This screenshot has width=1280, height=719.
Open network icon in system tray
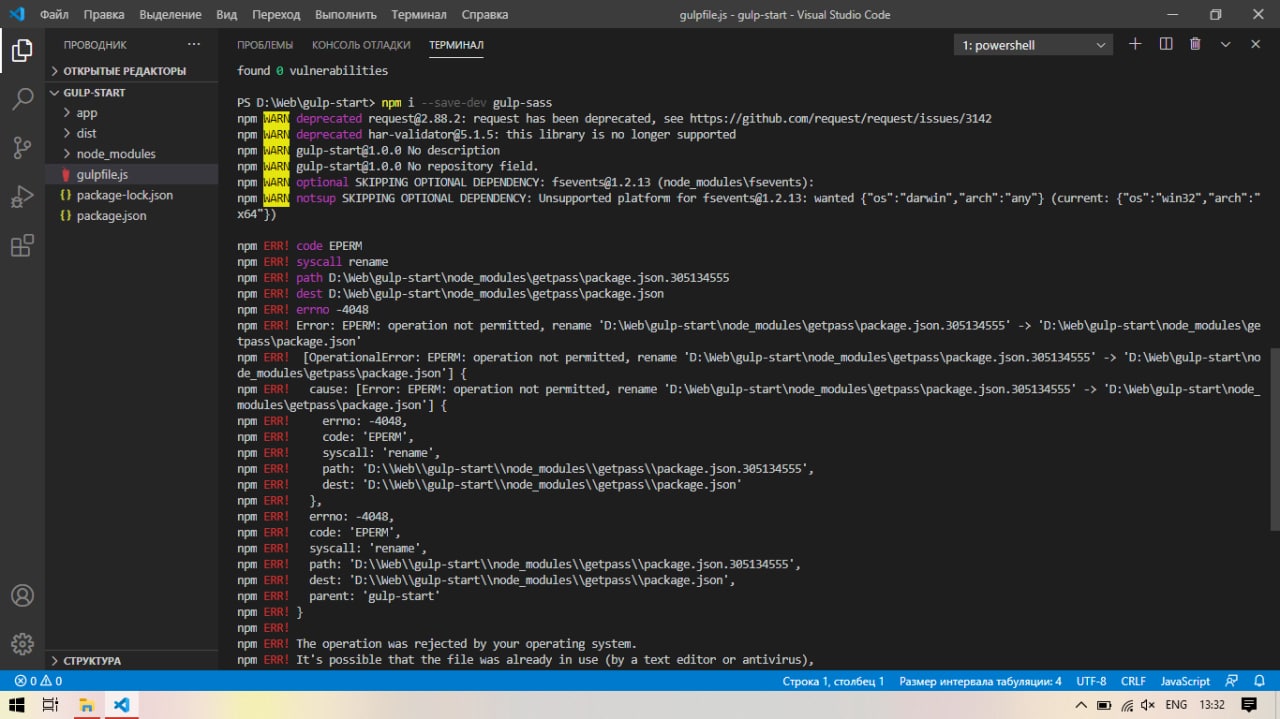click(1126, 705)
